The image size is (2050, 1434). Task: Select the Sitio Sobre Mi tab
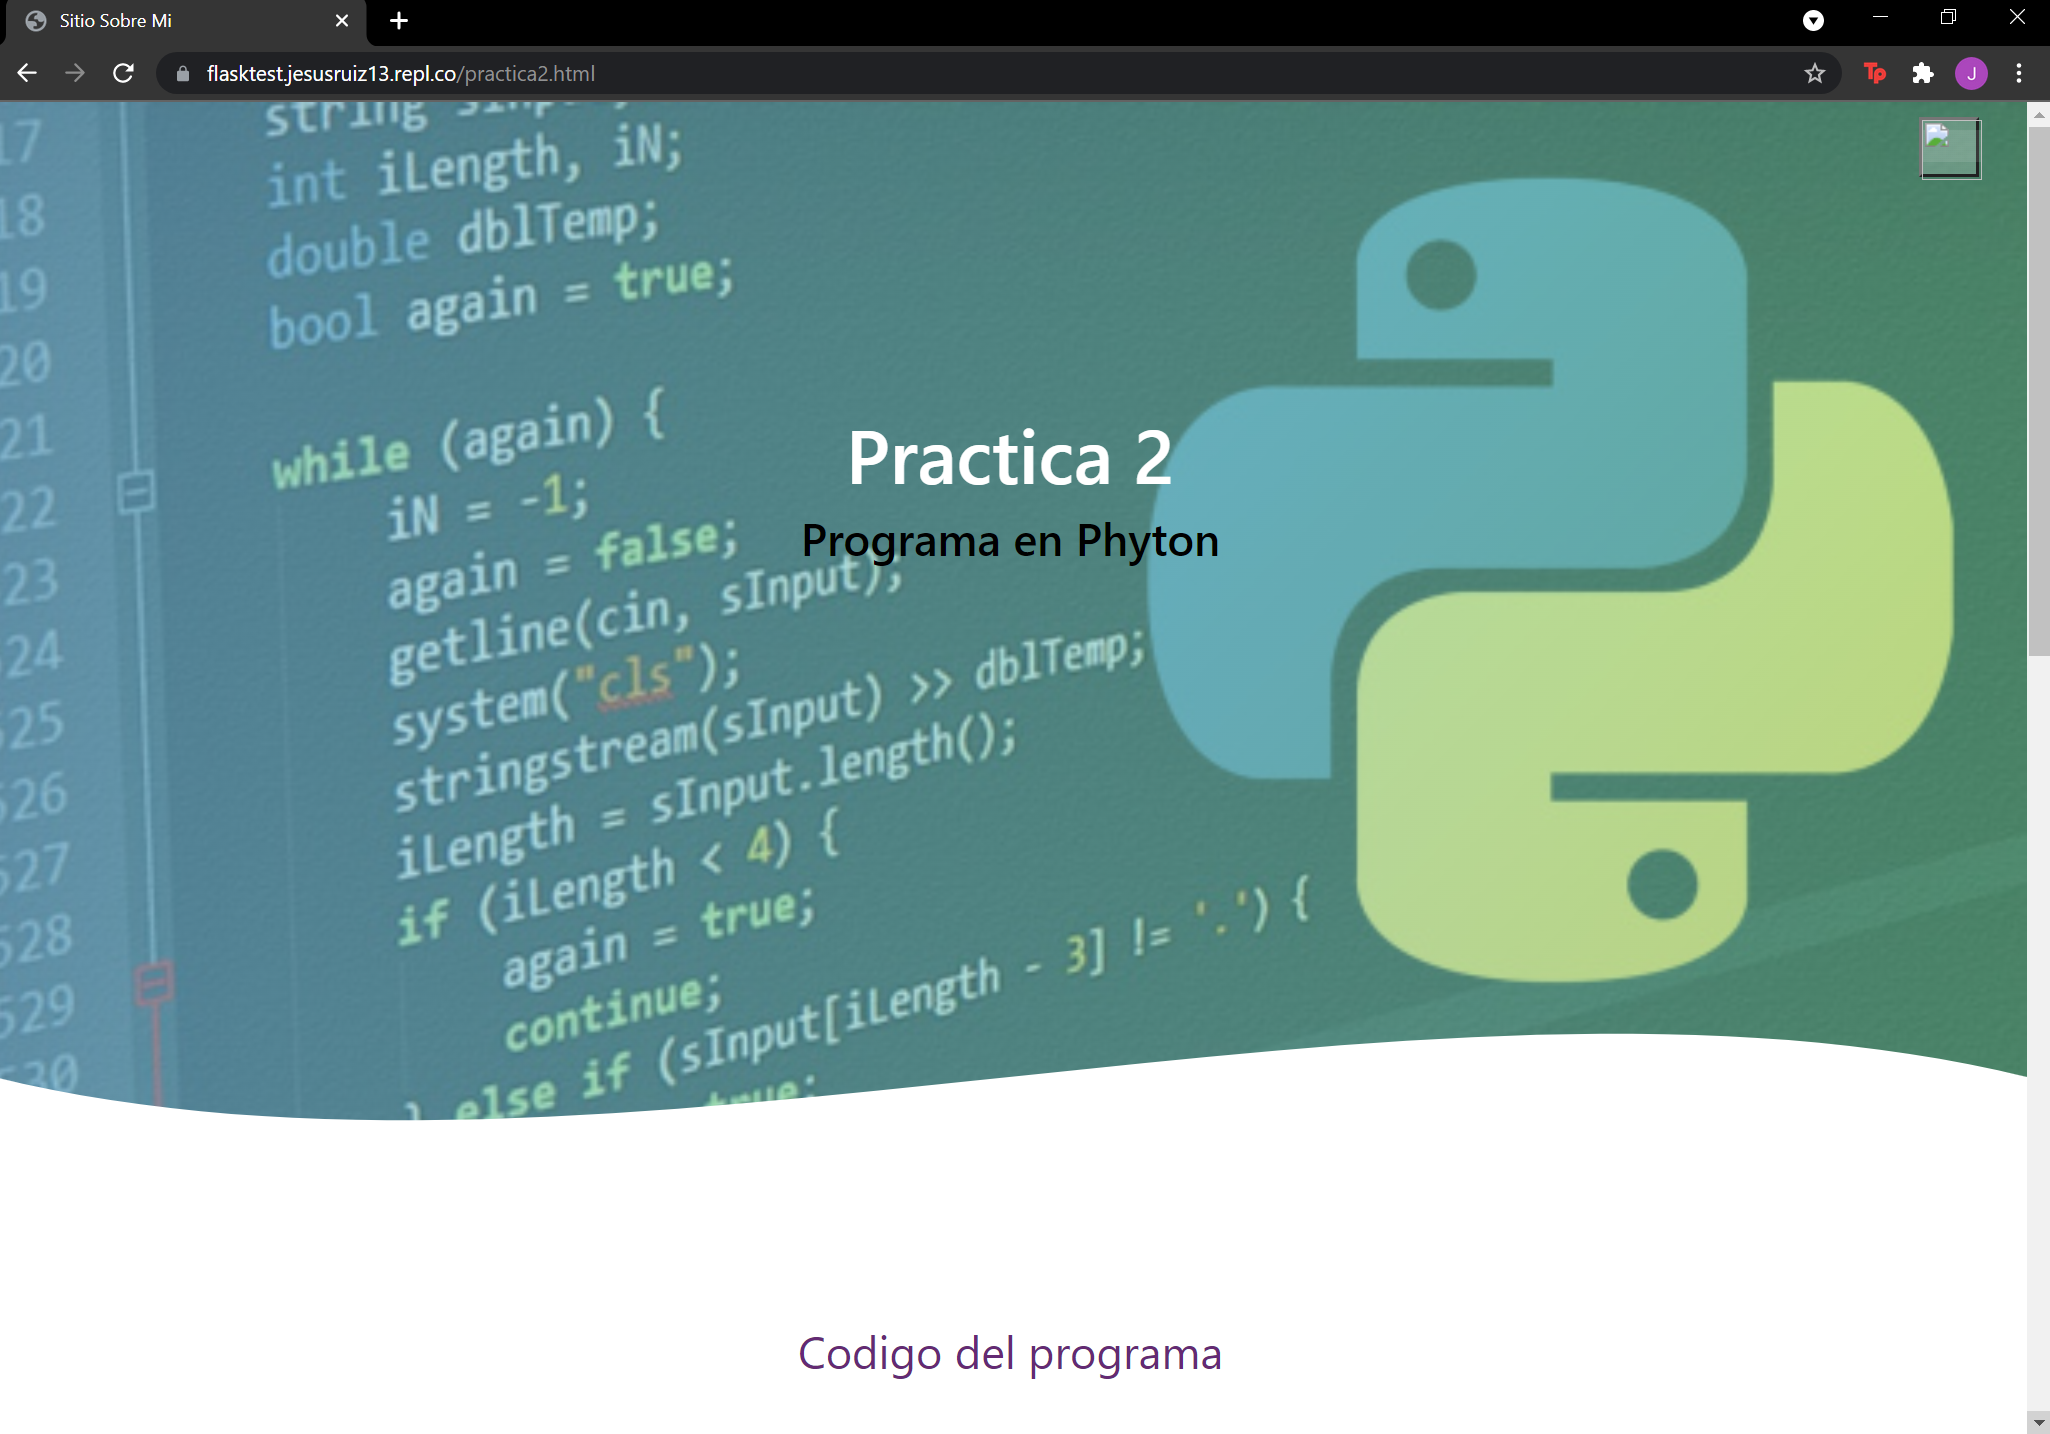tap(186, 21)
